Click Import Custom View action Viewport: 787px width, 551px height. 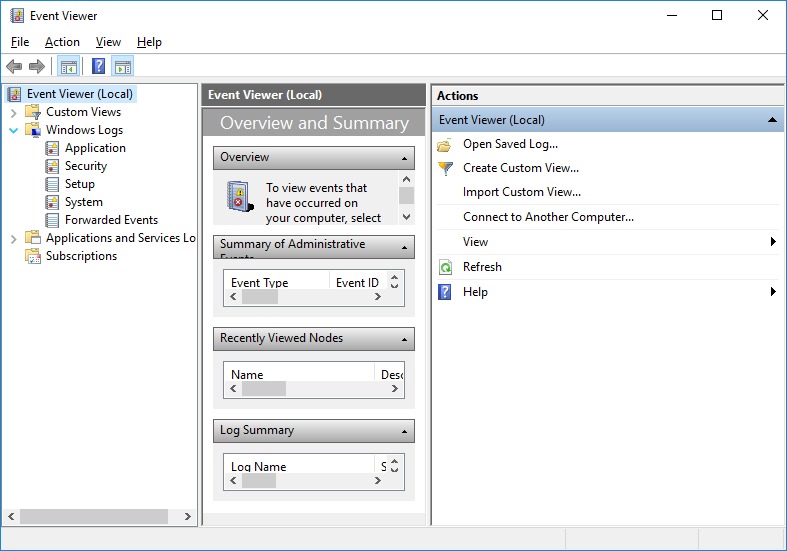coord(521,192)
